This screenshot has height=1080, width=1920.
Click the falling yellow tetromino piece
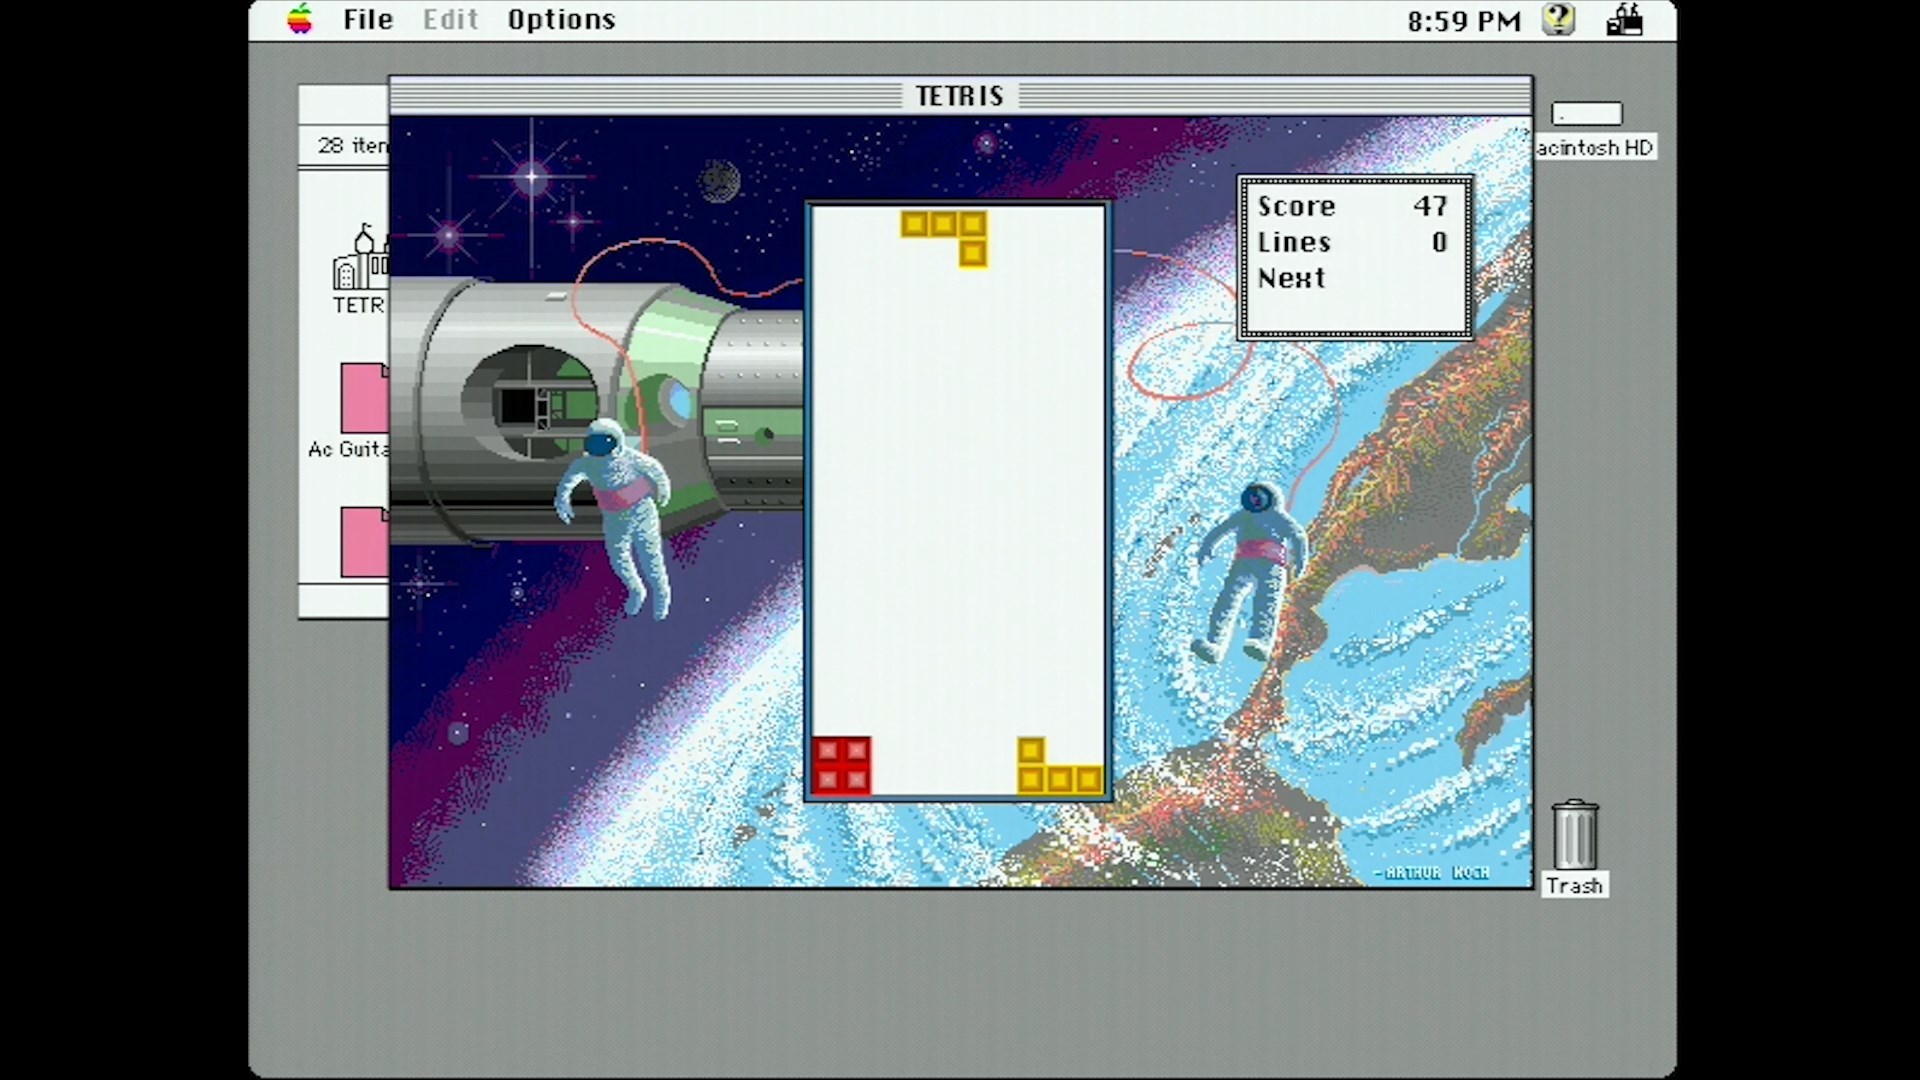pos(943,225)
